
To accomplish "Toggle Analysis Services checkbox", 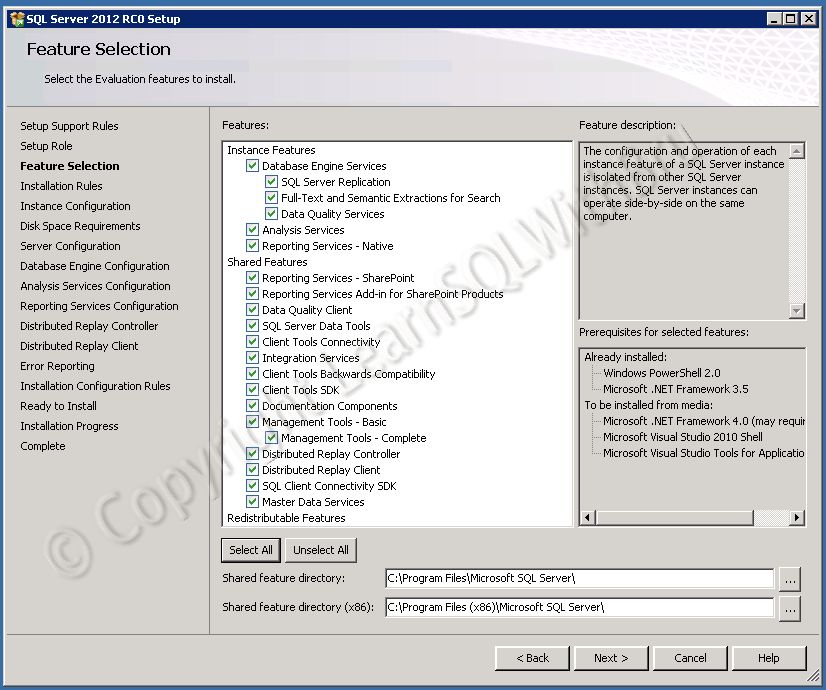I will click(x=252, y=230).
